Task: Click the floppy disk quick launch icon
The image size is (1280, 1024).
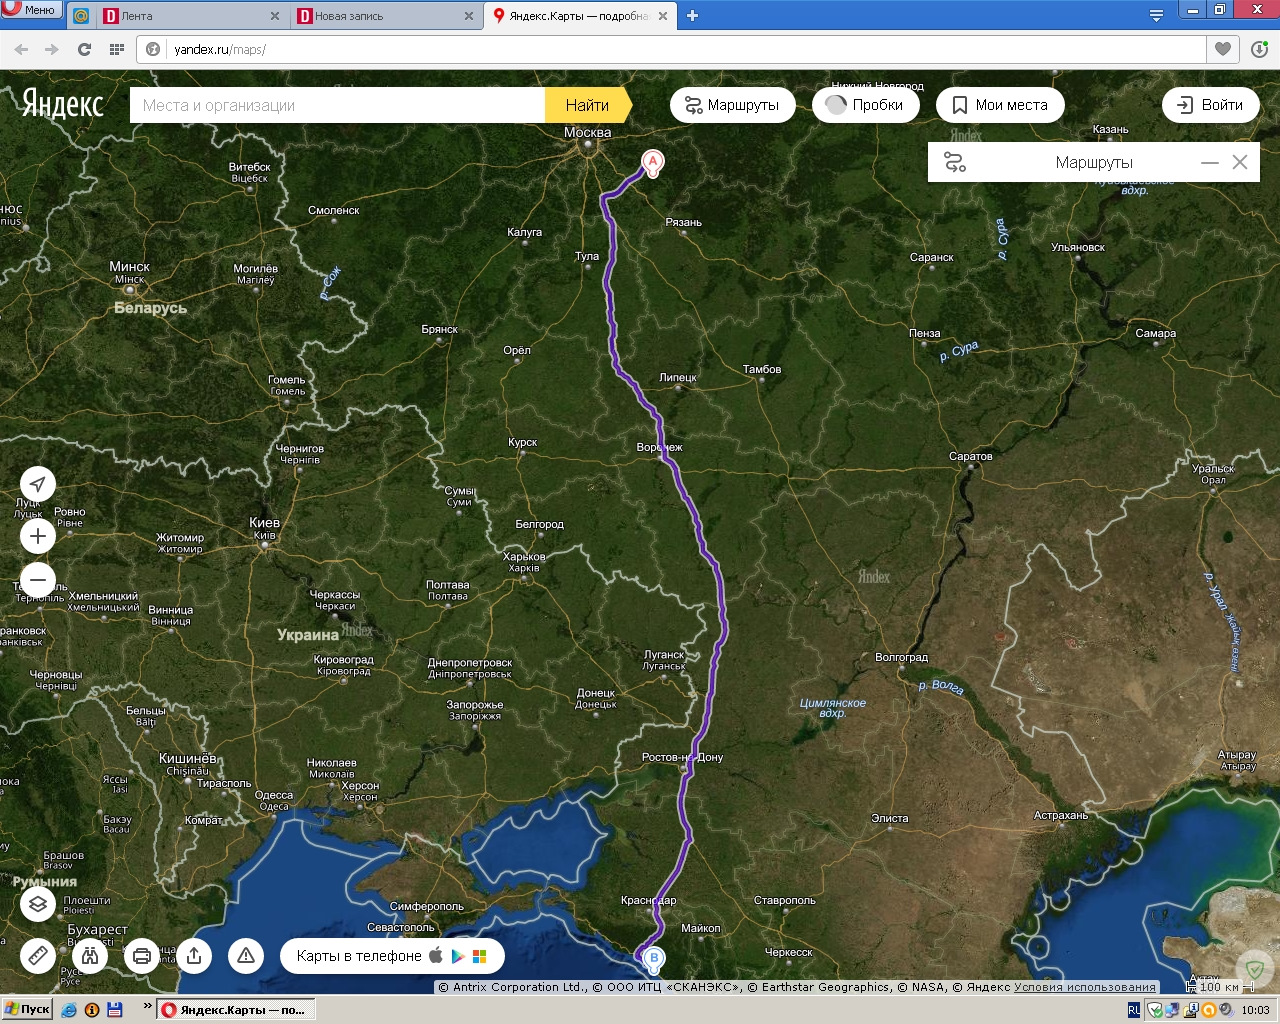Action: click(114, 1010)
